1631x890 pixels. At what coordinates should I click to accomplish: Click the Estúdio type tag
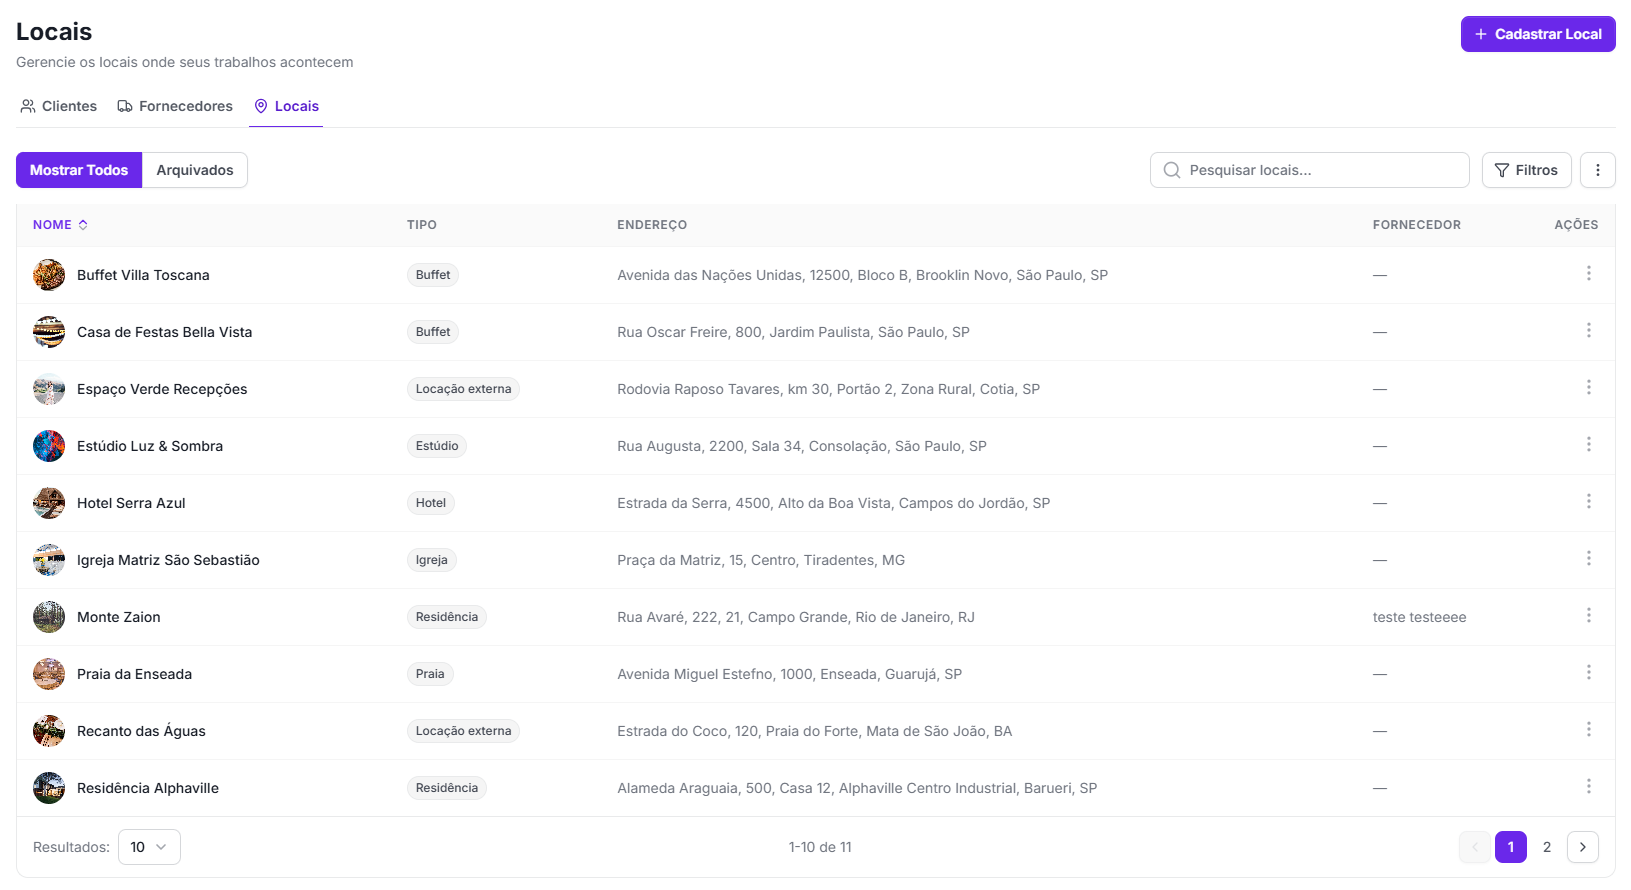click(437, 446)
